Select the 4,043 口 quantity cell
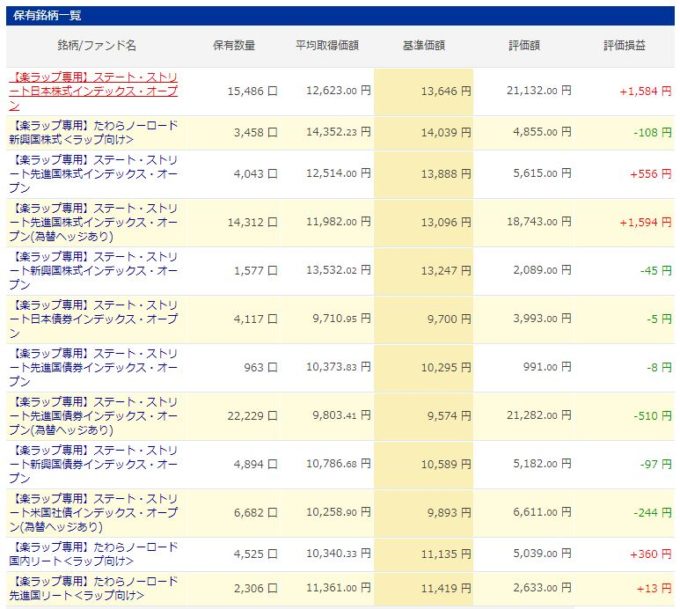The height and width of the screenshot is (609, 680). (x=255, y=174)
